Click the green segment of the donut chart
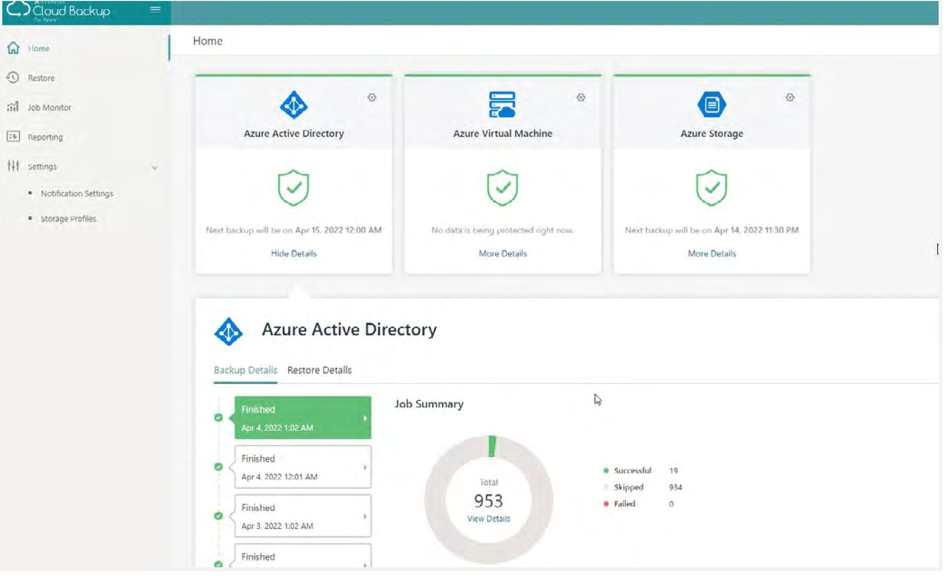The width and height of the screenshot is (950, 576). tap(493, 448)
